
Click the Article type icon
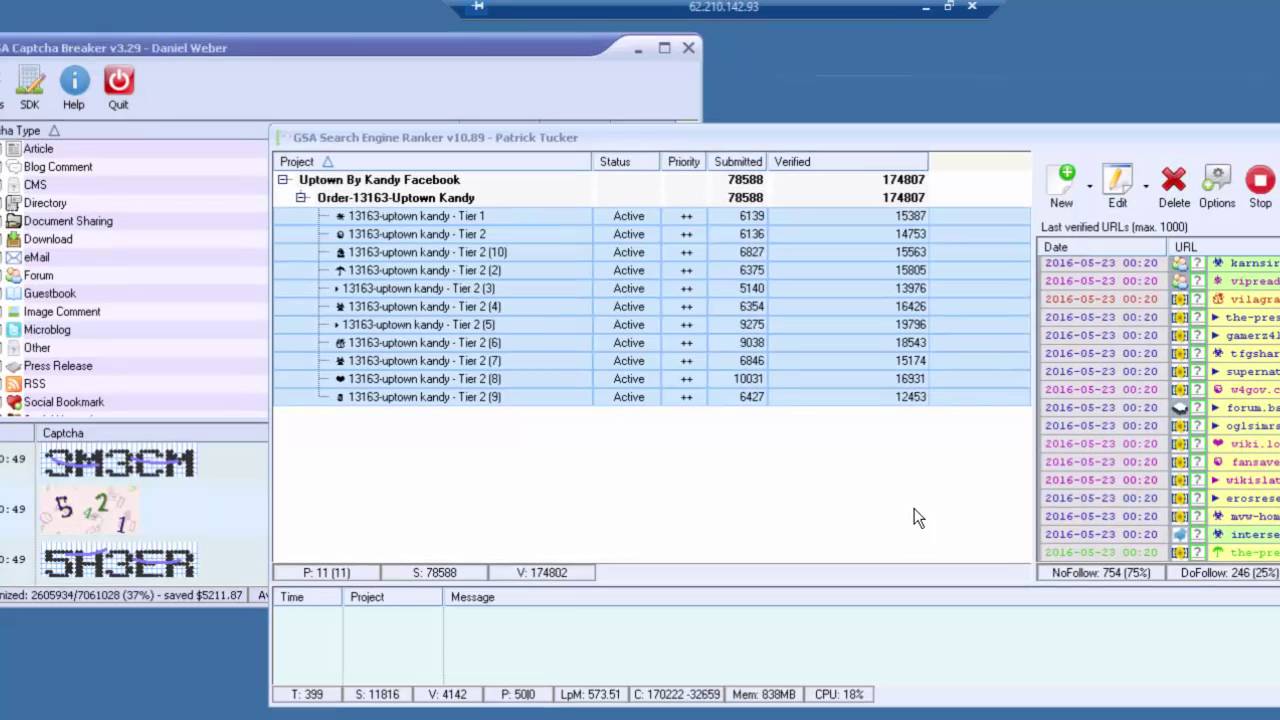pyautogui.click(x=13, y=149)
